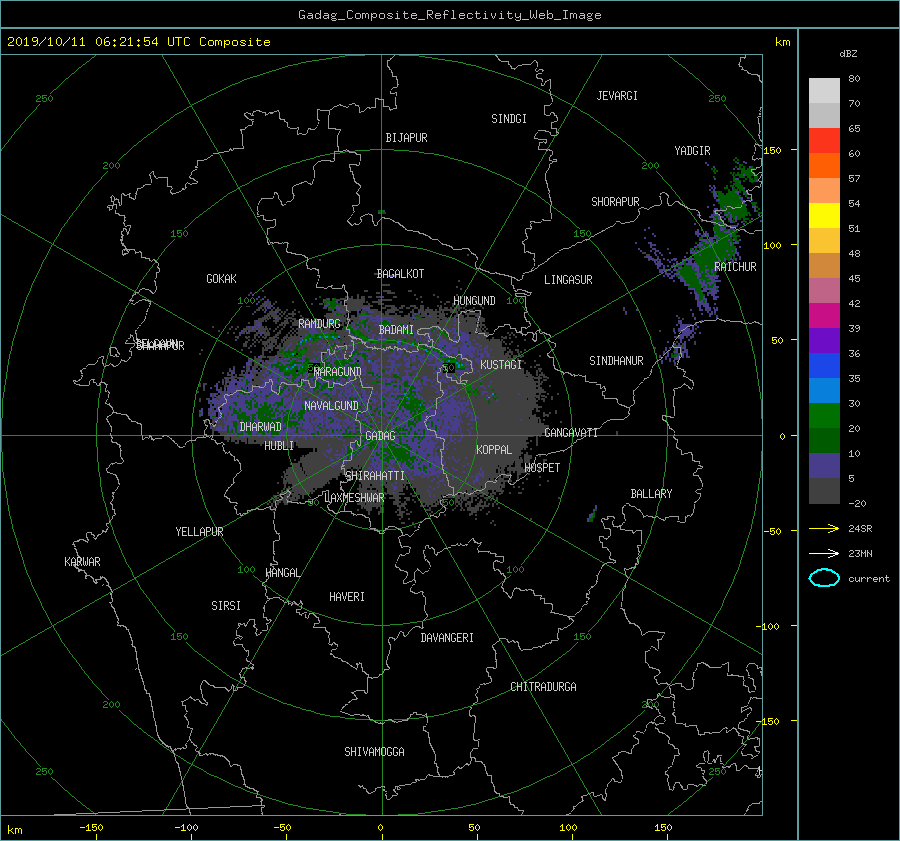
Task: Select the magenta 42 dBZ color swatch
Action: click(824, 315)
